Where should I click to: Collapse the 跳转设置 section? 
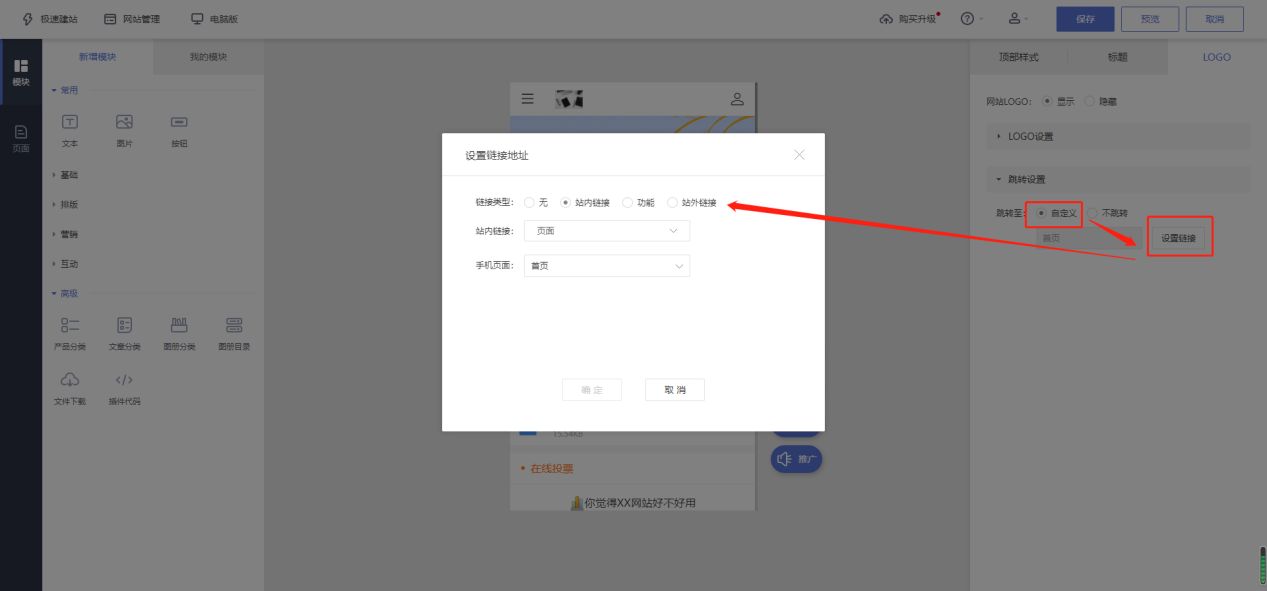1118,179
